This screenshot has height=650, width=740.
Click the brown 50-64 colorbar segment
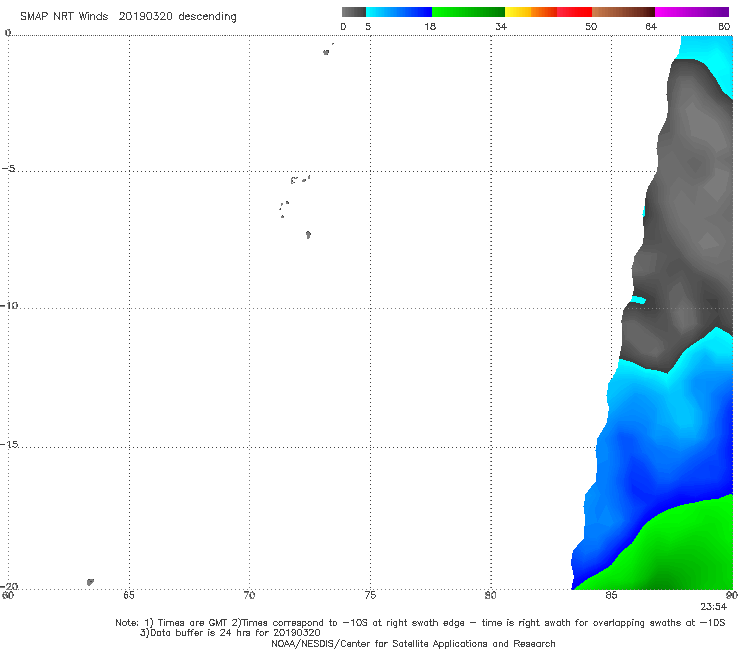[623, 12]
